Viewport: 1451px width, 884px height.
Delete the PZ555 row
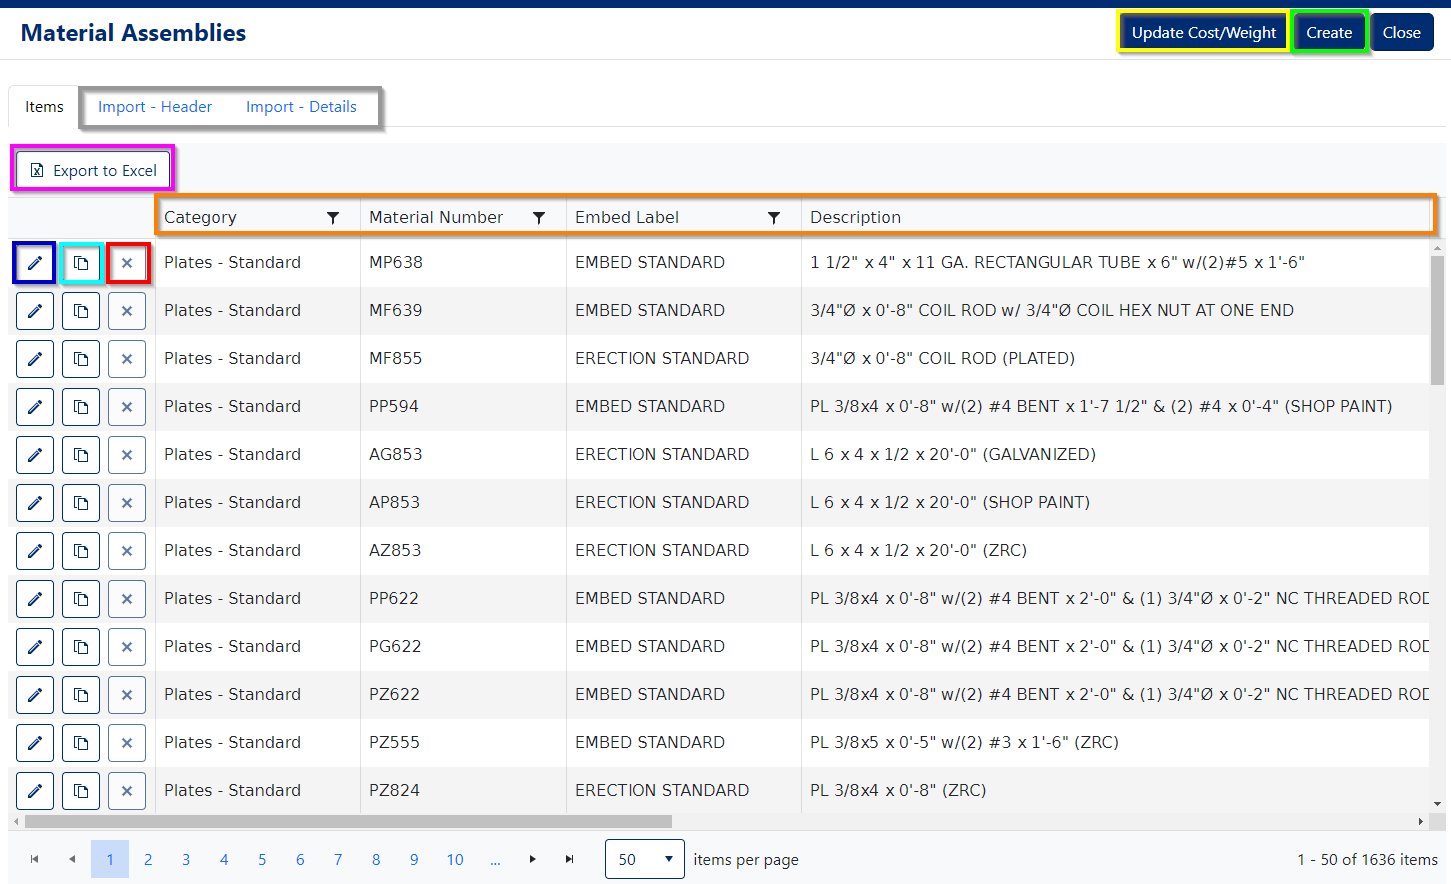[127, 743]
